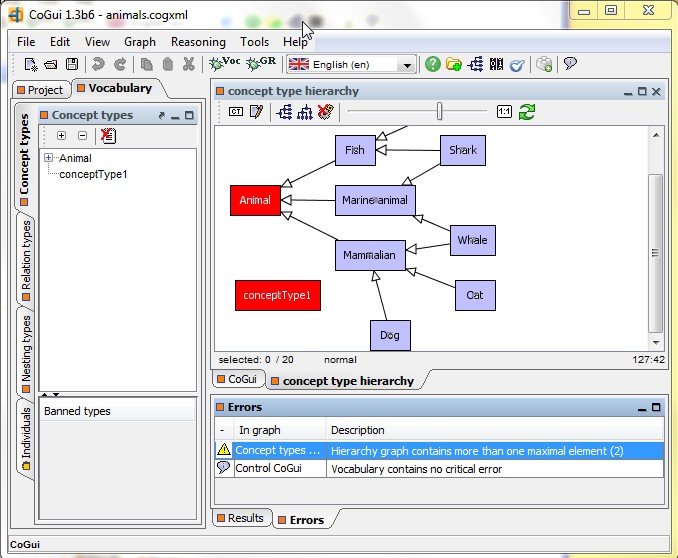Image resolution: width=678 pixels, height=558 pixels.
Task: Maximize the concept type hierarchy panel
Action: 642,91
